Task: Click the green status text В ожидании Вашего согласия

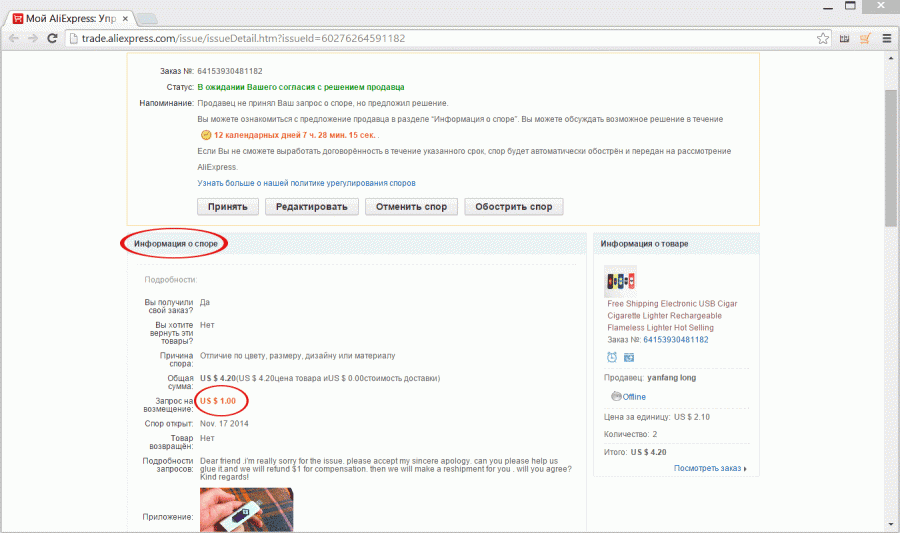Action: [301, 87]
